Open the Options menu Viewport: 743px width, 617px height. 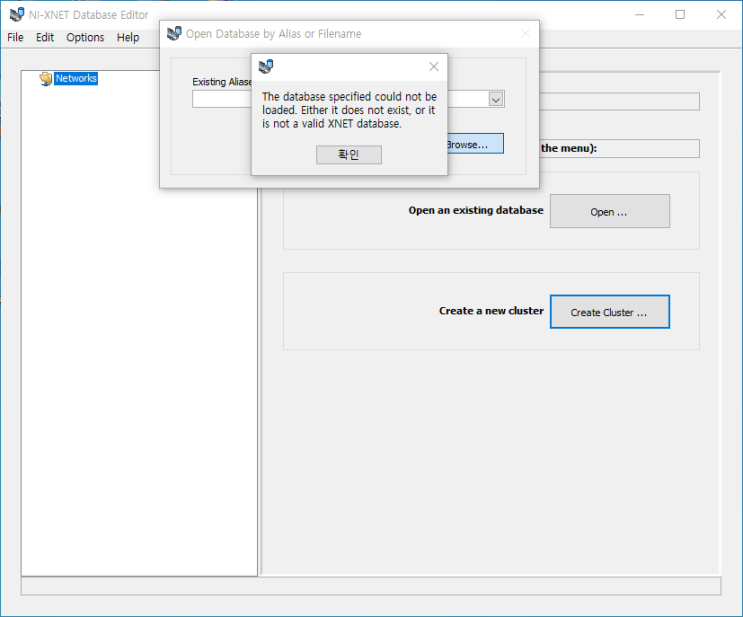pyautogui.click(x=85, y=37)
